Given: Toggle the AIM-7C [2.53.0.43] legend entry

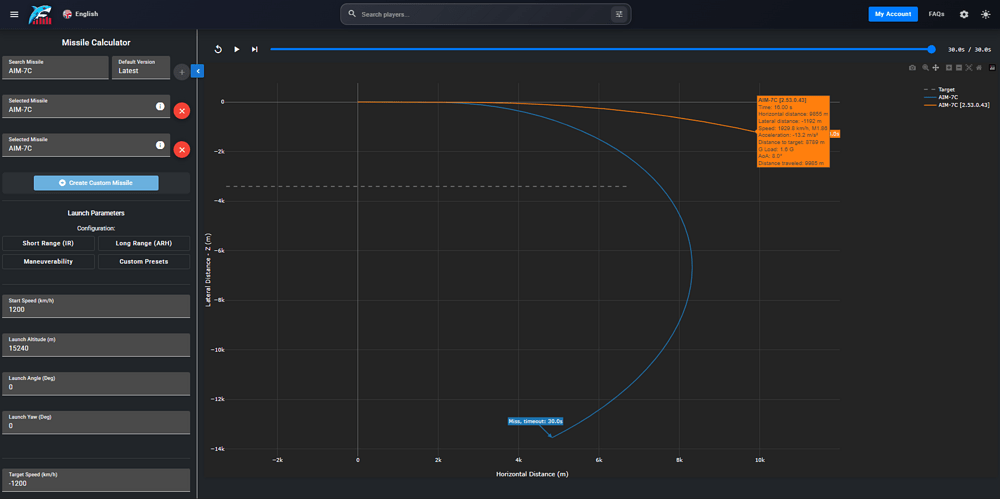Looking at the screenshot, I should pos(957,105).
